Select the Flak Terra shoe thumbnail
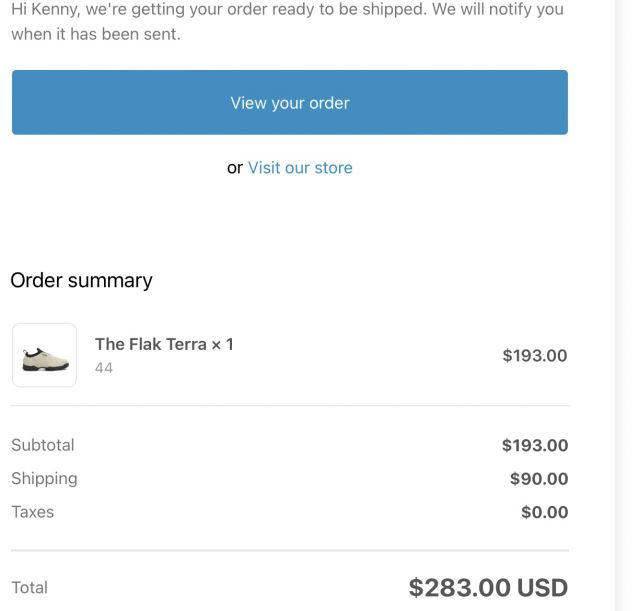 (44, 355)
